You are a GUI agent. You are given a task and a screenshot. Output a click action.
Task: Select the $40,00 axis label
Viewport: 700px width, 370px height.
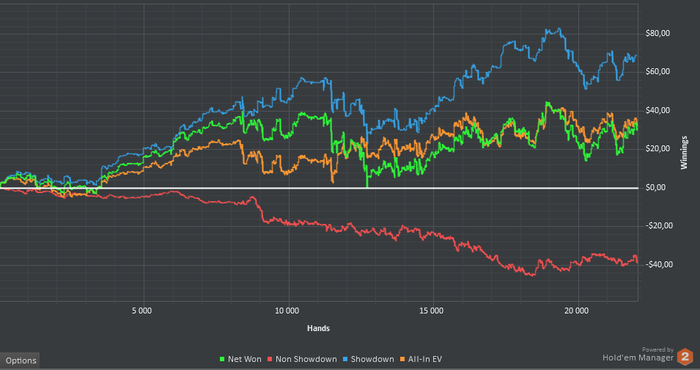pos(659,110)
